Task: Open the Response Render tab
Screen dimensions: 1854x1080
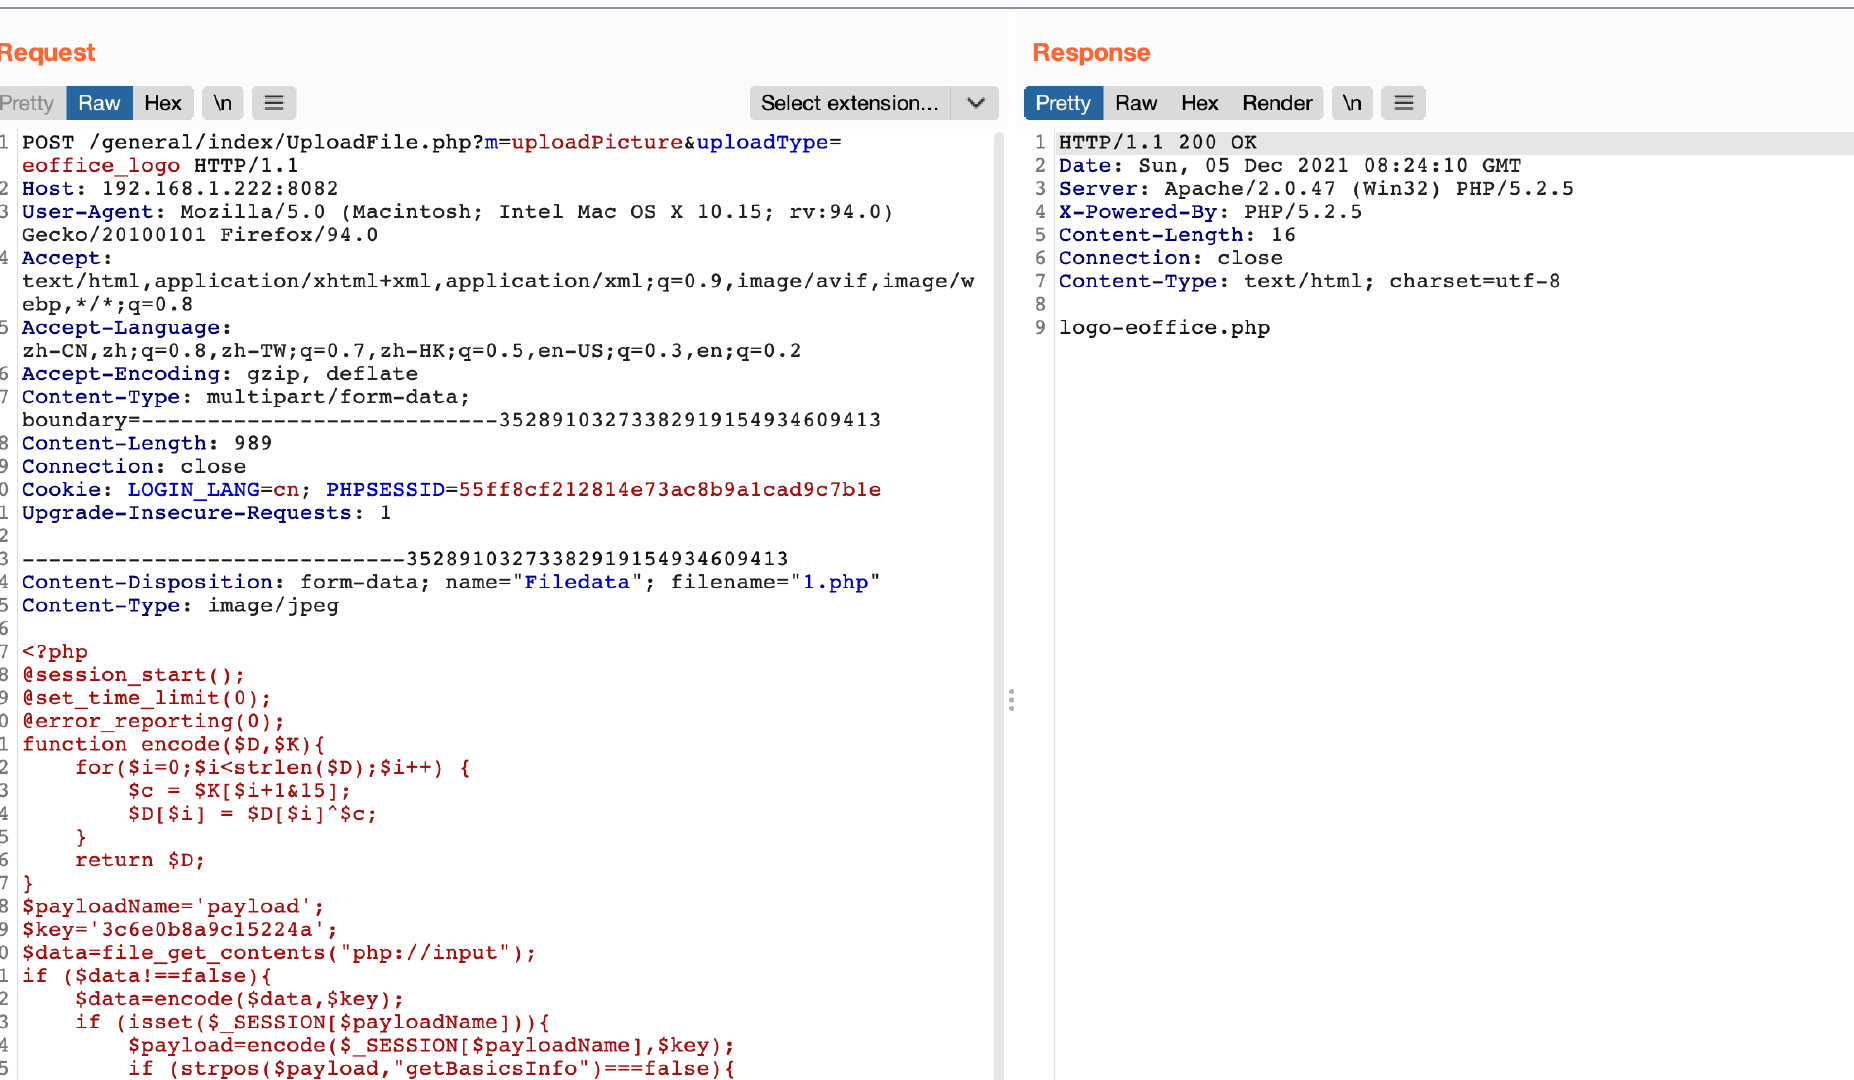Action: tap(1277, 103)
